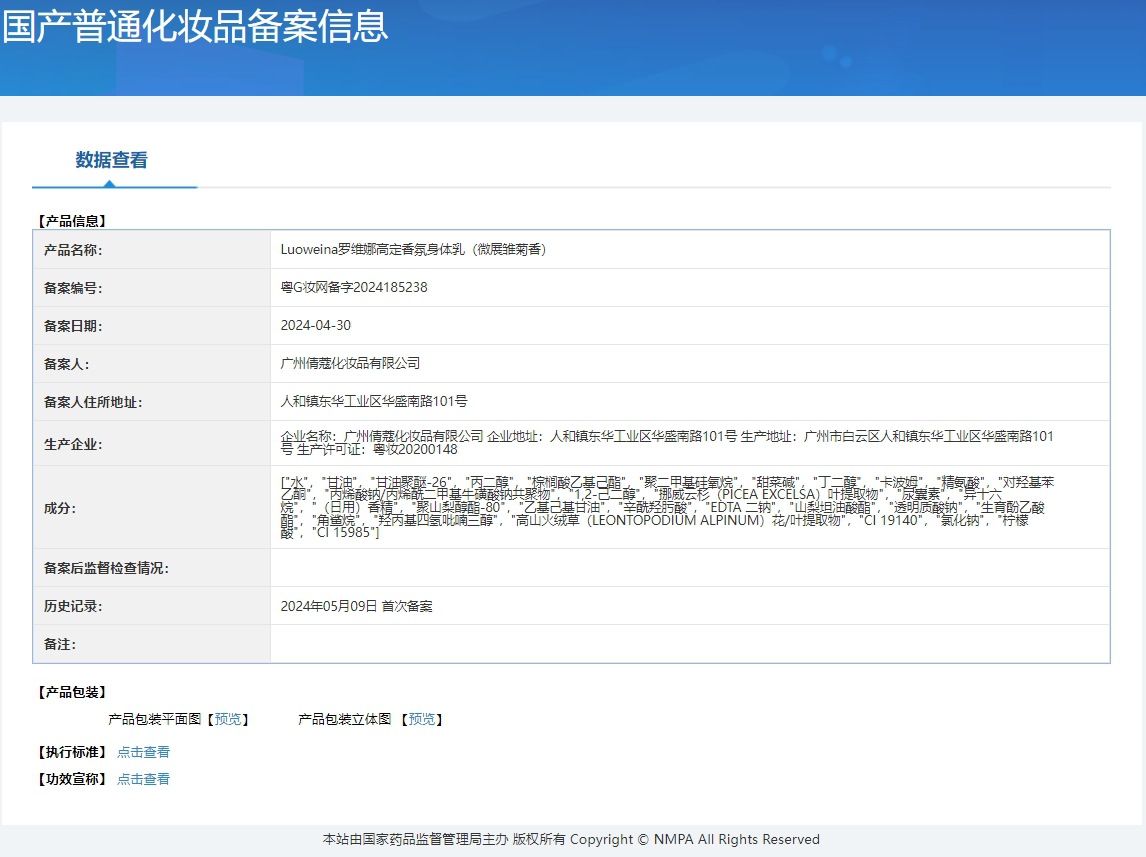Click the 备案人住所地址 label cell
The image size is (1146, 857).
[x=152, y=402]
